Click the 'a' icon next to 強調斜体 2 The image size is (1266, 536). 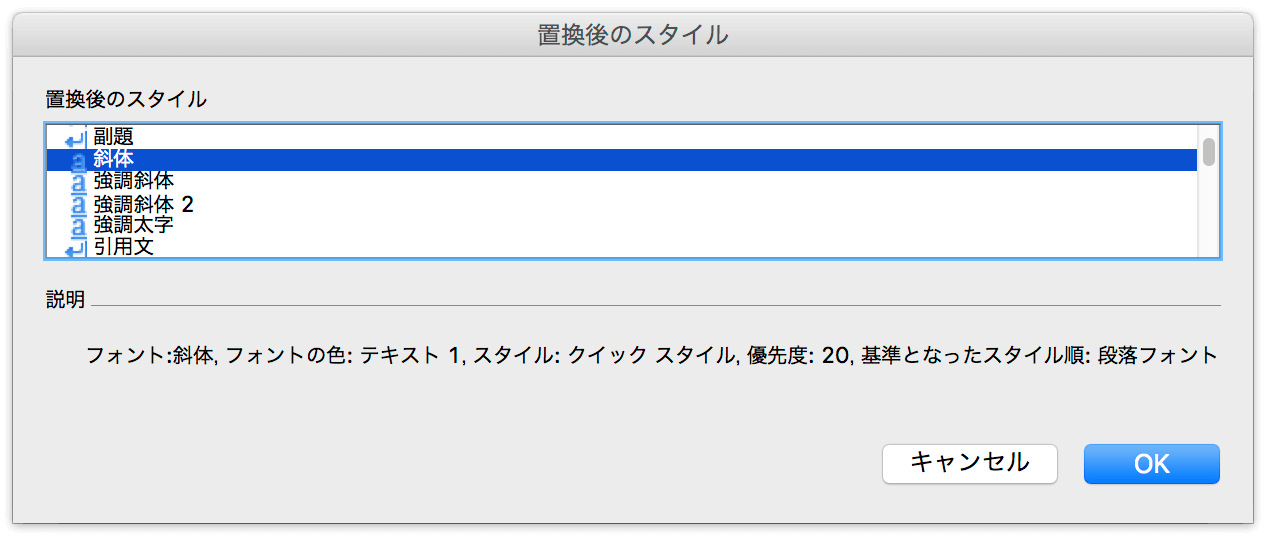[77, 204]
